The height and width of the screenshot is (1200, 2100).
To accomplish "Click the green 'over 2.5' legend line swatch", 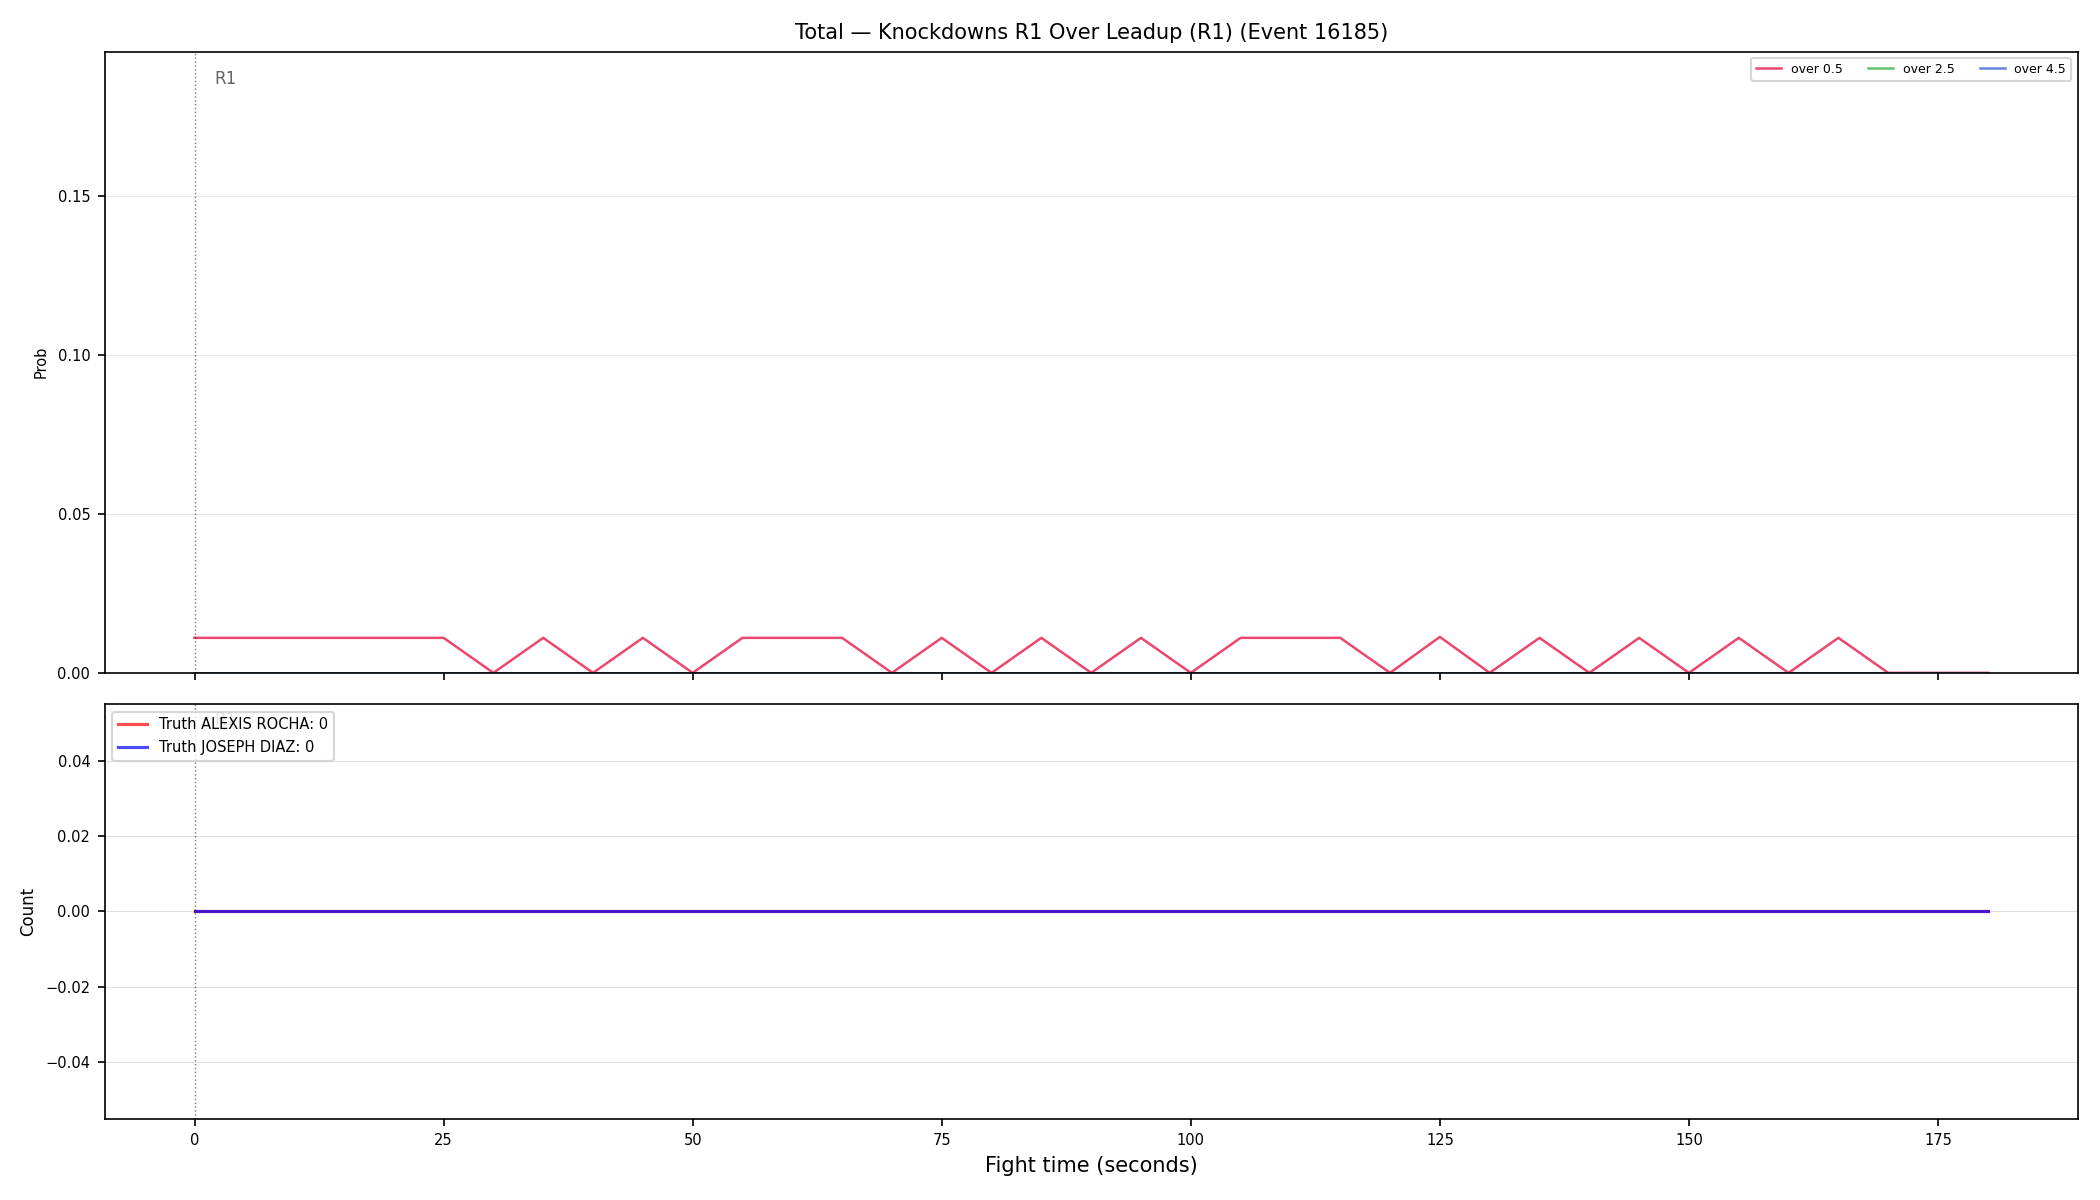I will (x=1881, y=69).
